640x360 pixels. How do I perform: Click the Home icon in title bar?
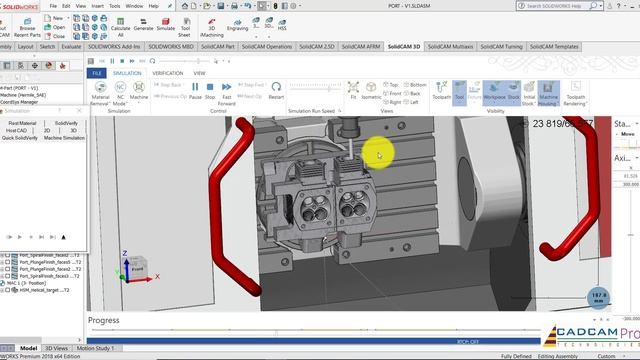coord(185,6)
